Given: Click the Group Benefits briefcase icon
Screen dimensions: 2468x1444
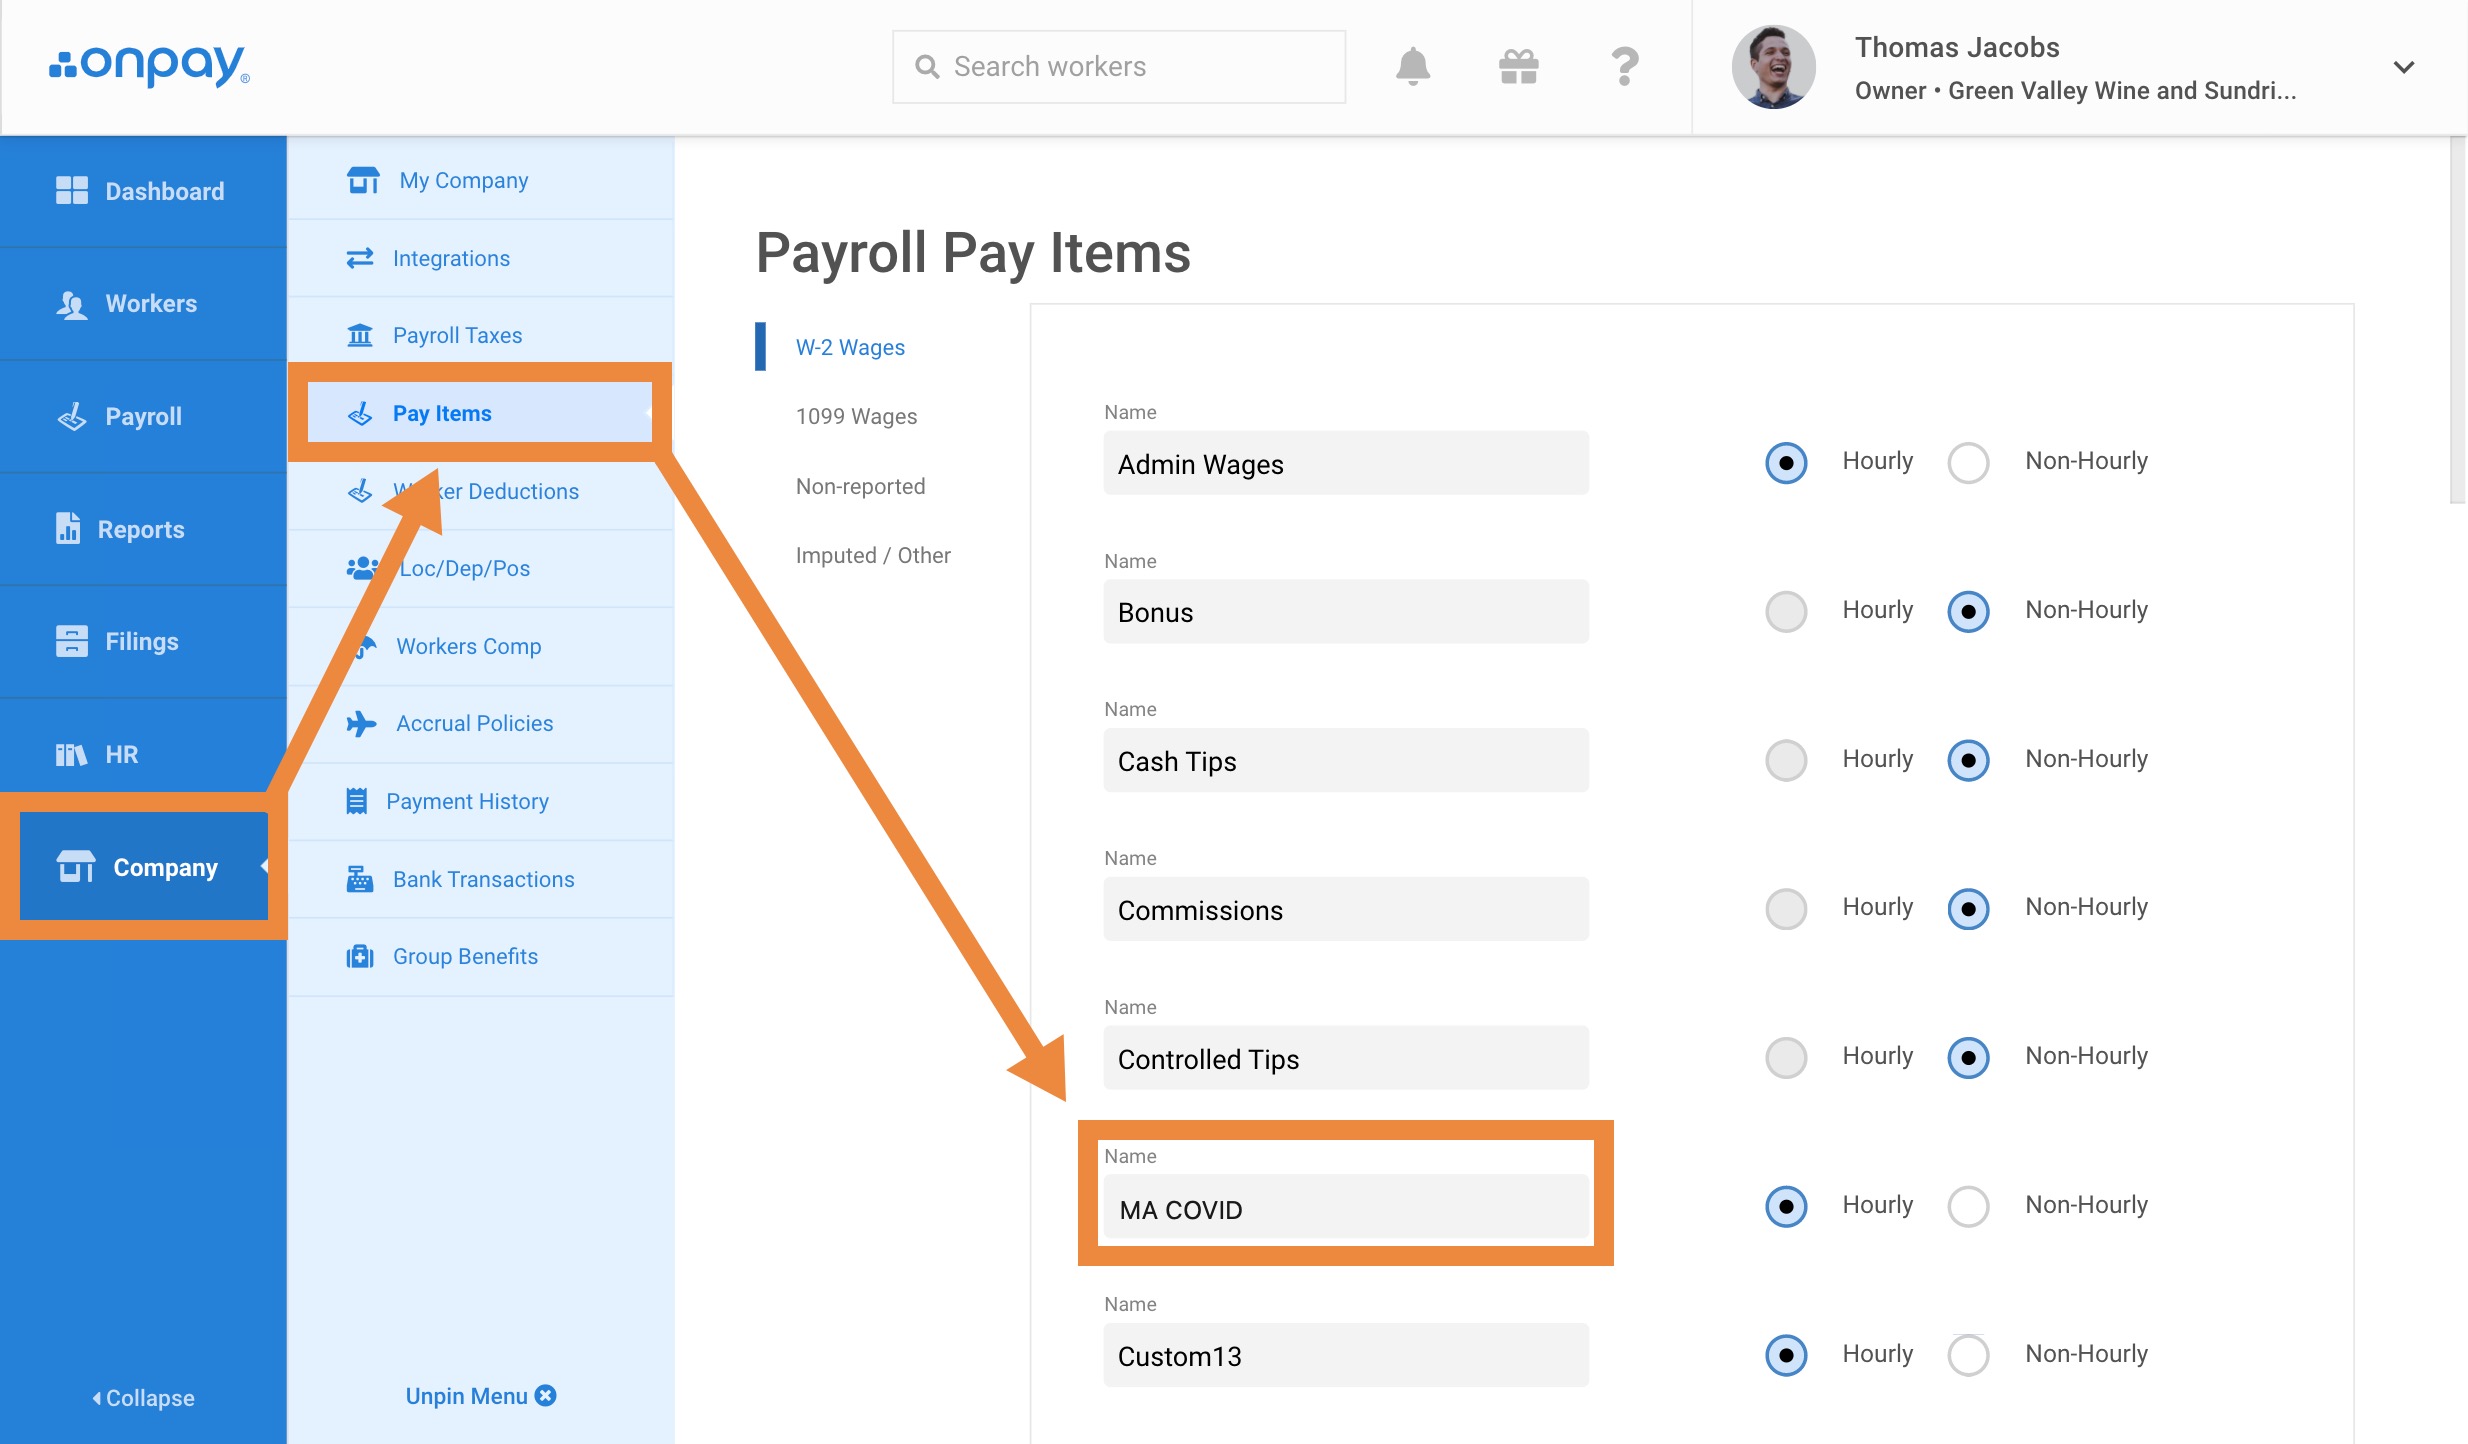Looking at the screenshot, I should click(x=360, y=957).
